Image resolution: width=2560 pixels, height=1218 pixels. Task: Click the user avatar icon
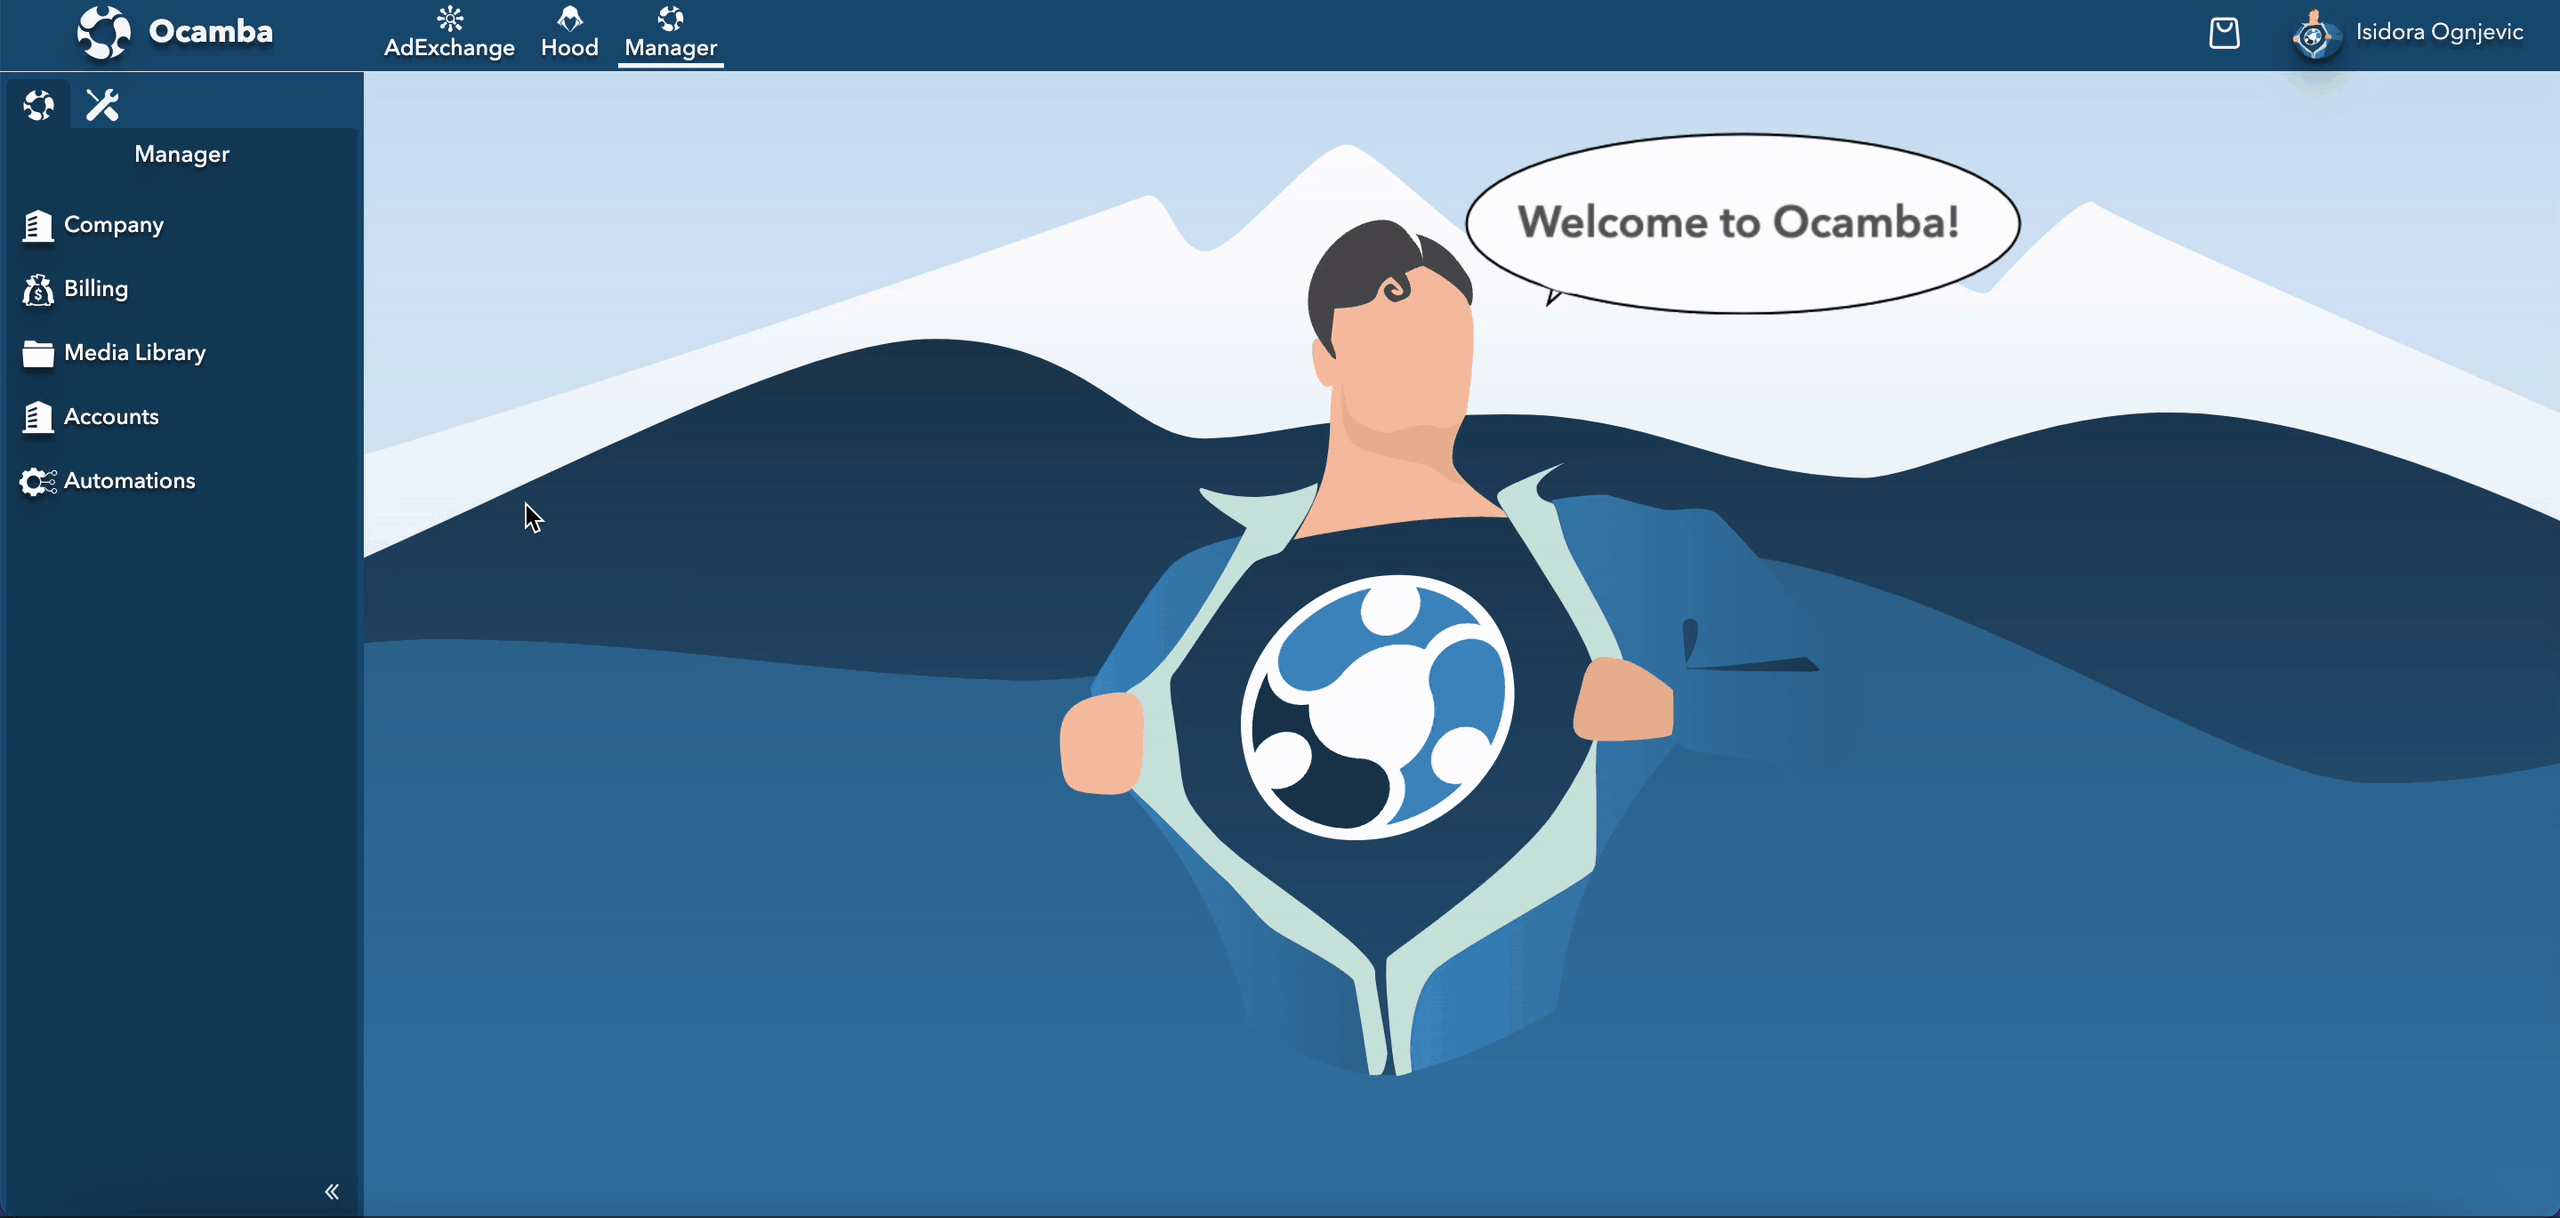(2313, 36)
